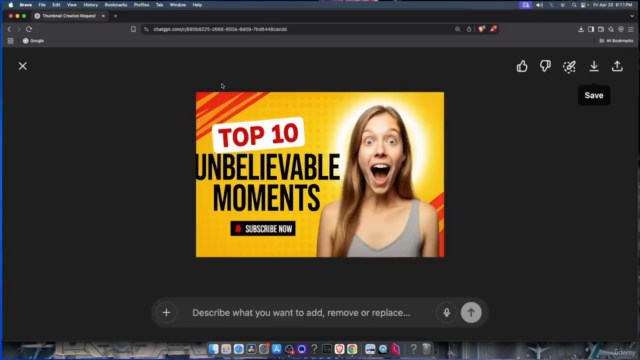Close the image preview overlay
Image resolution: width=640 pixels, height=360 pixels.
pyautogui.click(x=22, y=66)
